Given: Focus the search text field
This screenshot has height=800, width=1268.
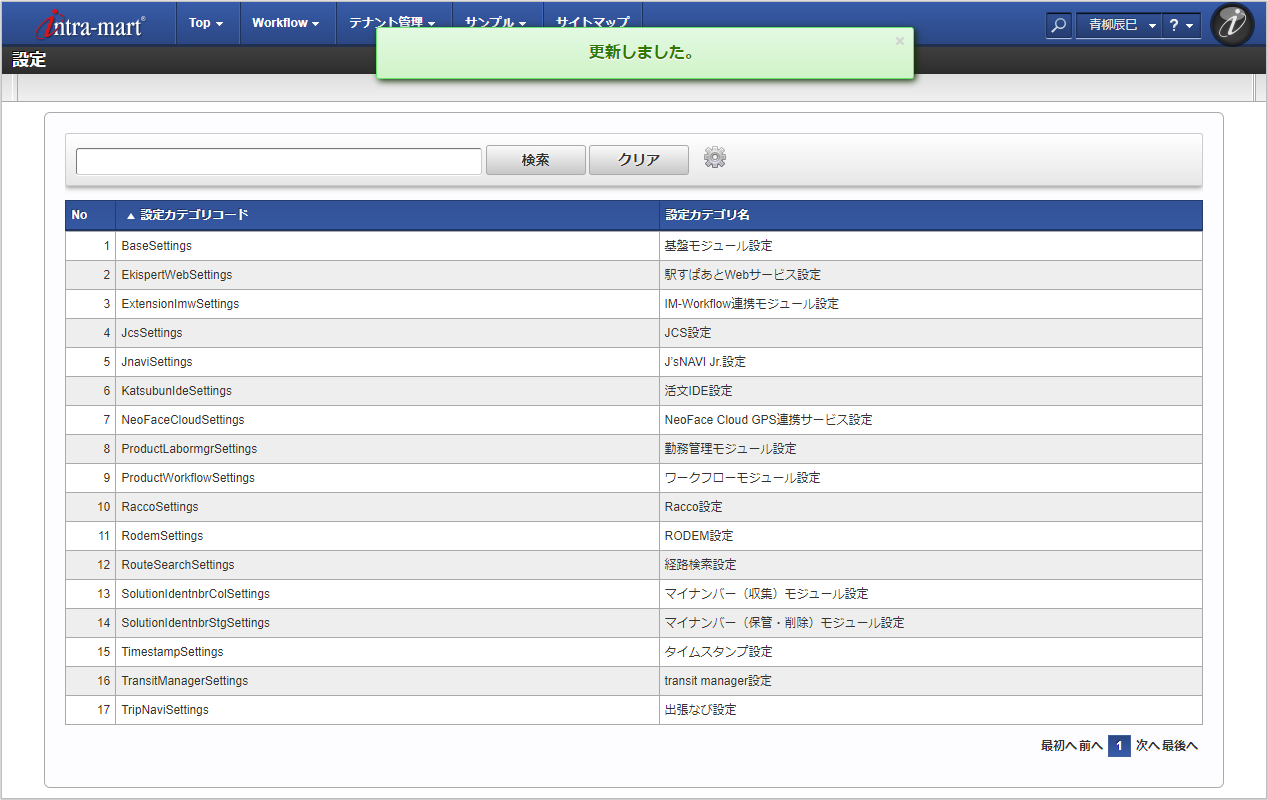Looking at the screenshot, I should click(279, 161).
